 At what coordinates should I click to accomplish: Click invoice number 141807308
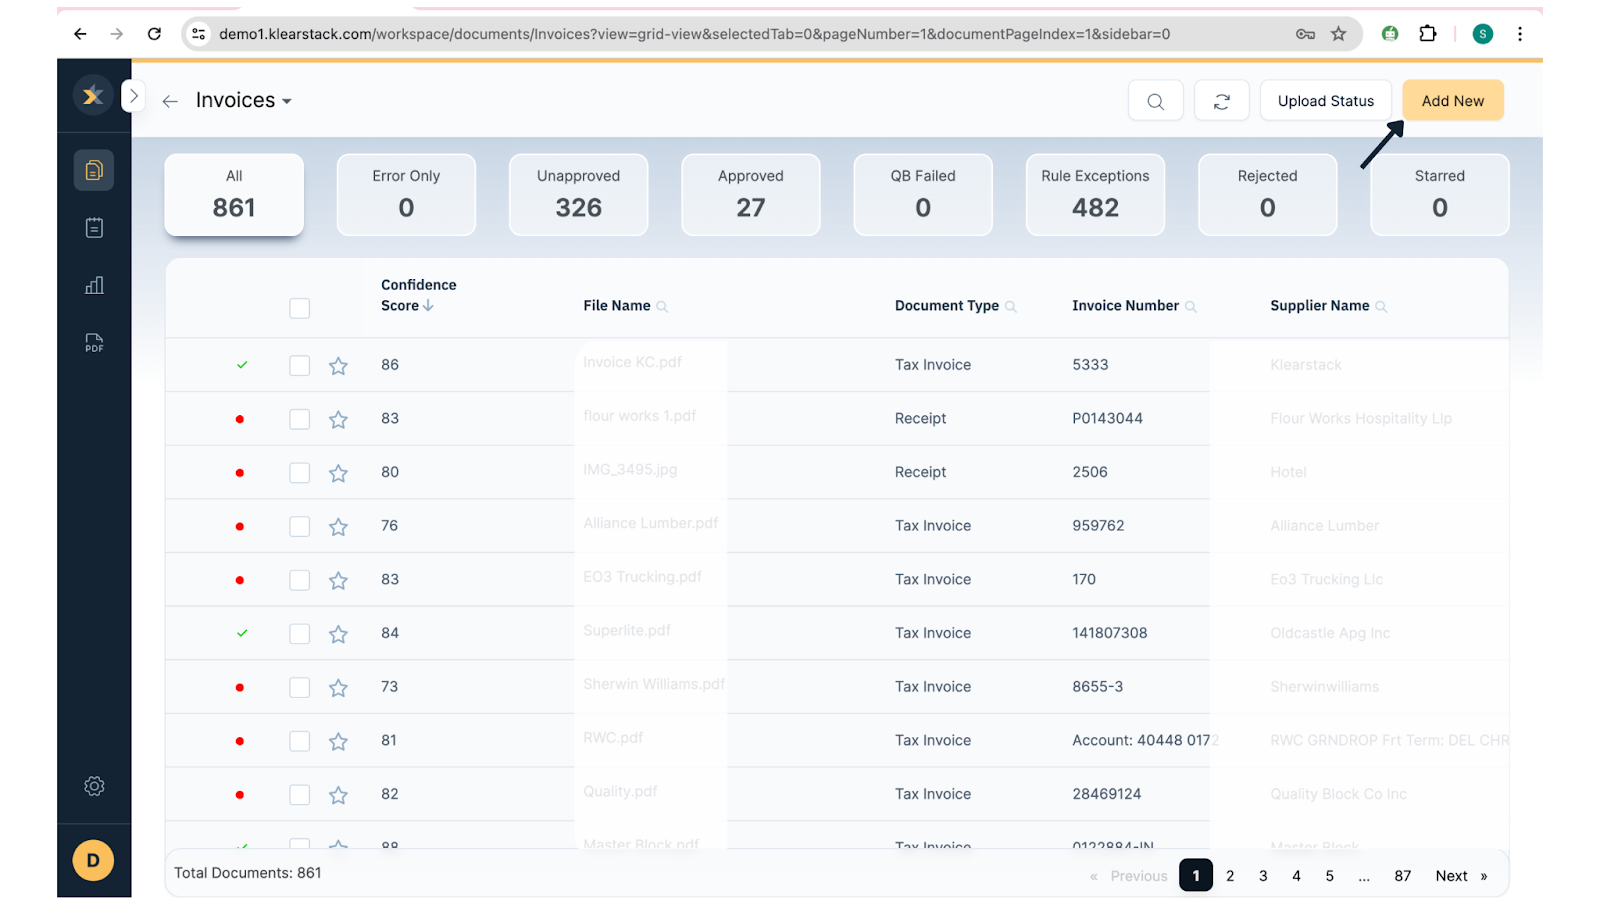pyautogui.click(x=1109, y=633)
